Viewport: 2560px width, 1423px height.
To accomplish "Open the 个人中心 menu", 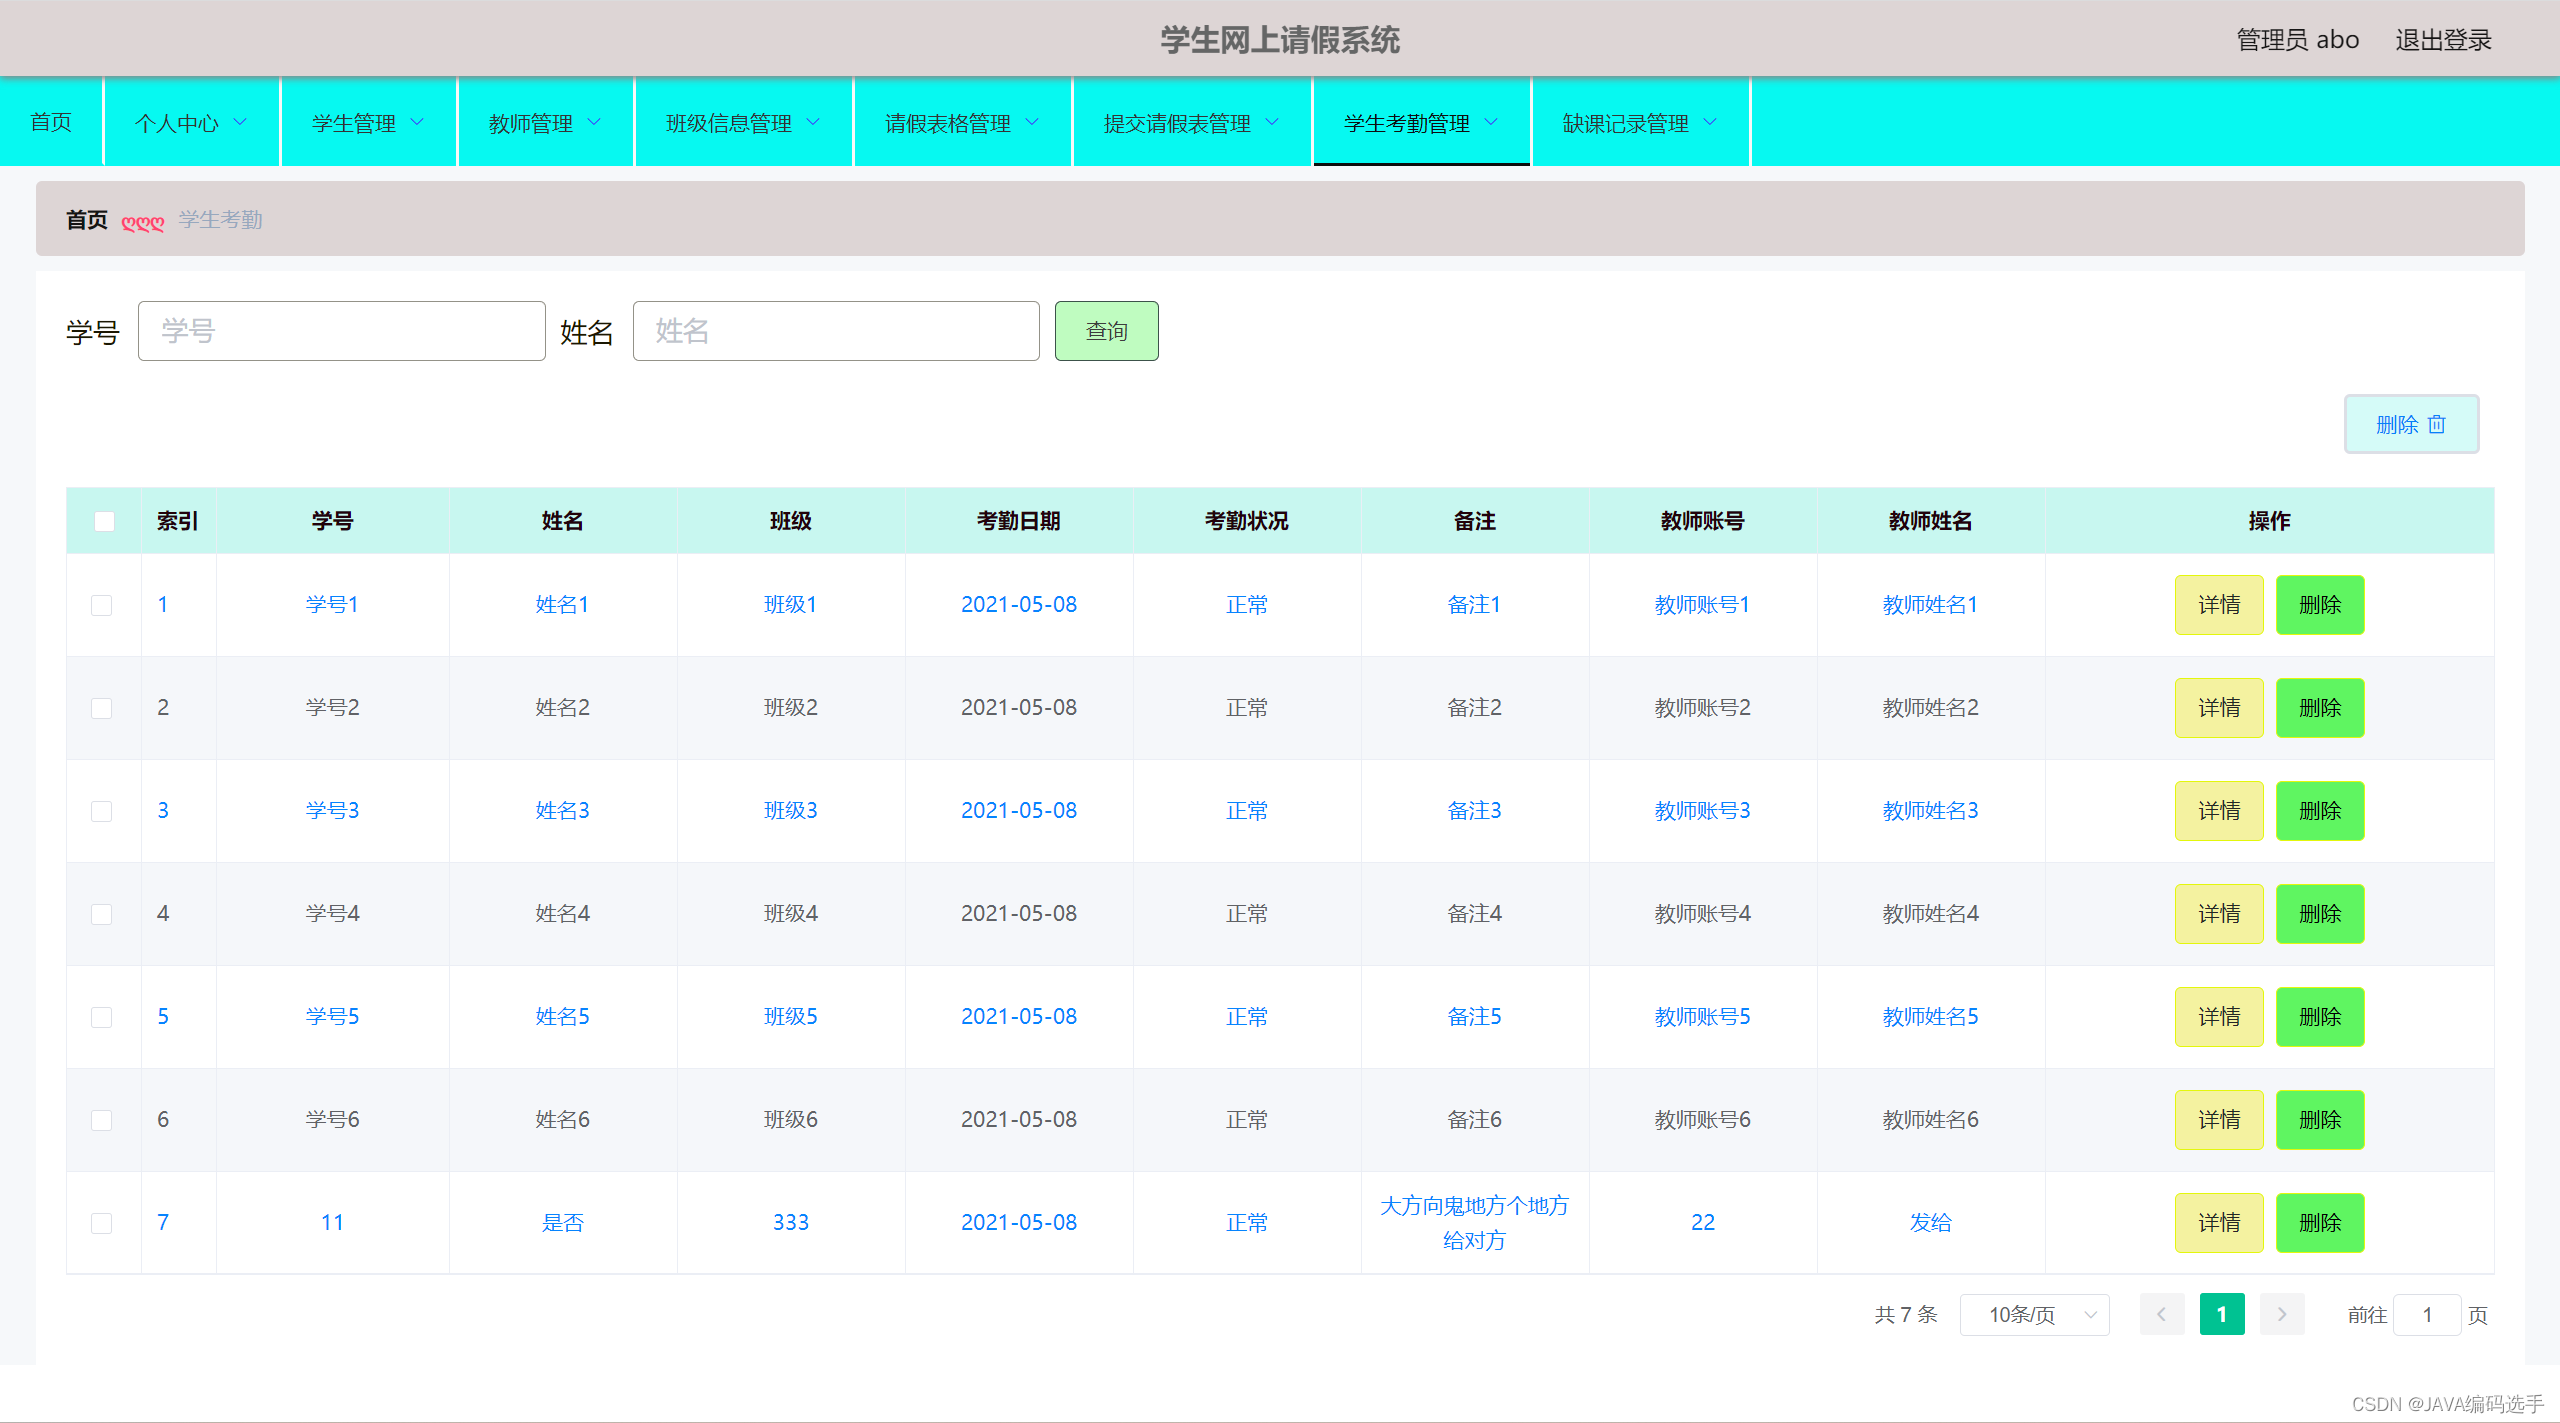I will tap(191, 122).
